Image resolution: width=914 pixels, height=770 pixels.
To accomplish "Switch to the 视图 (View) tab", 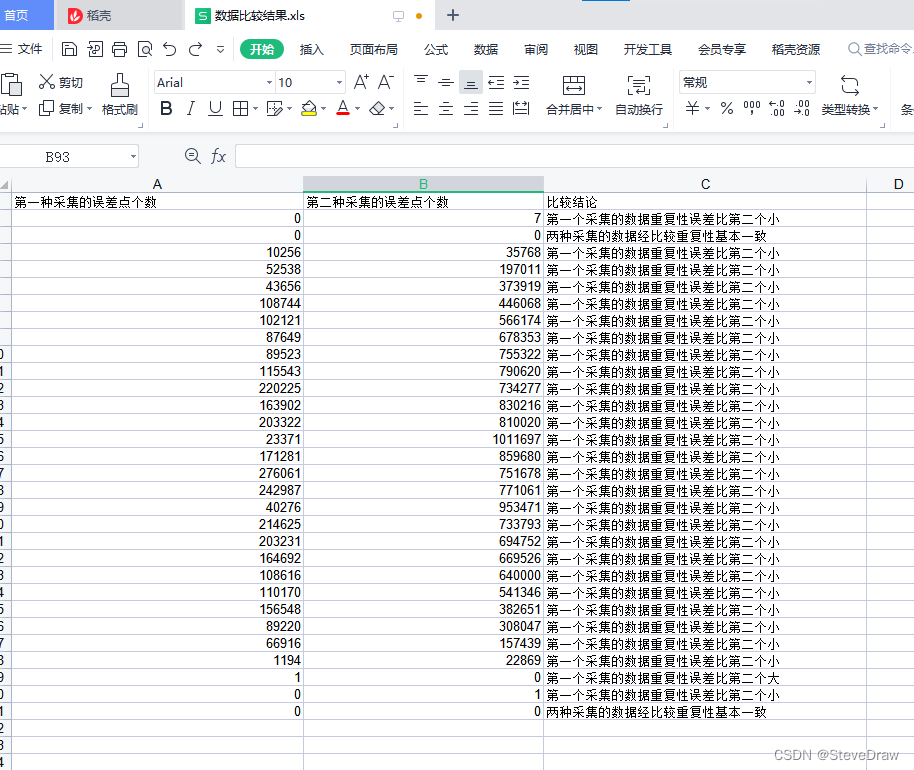I will pos(585,50).
